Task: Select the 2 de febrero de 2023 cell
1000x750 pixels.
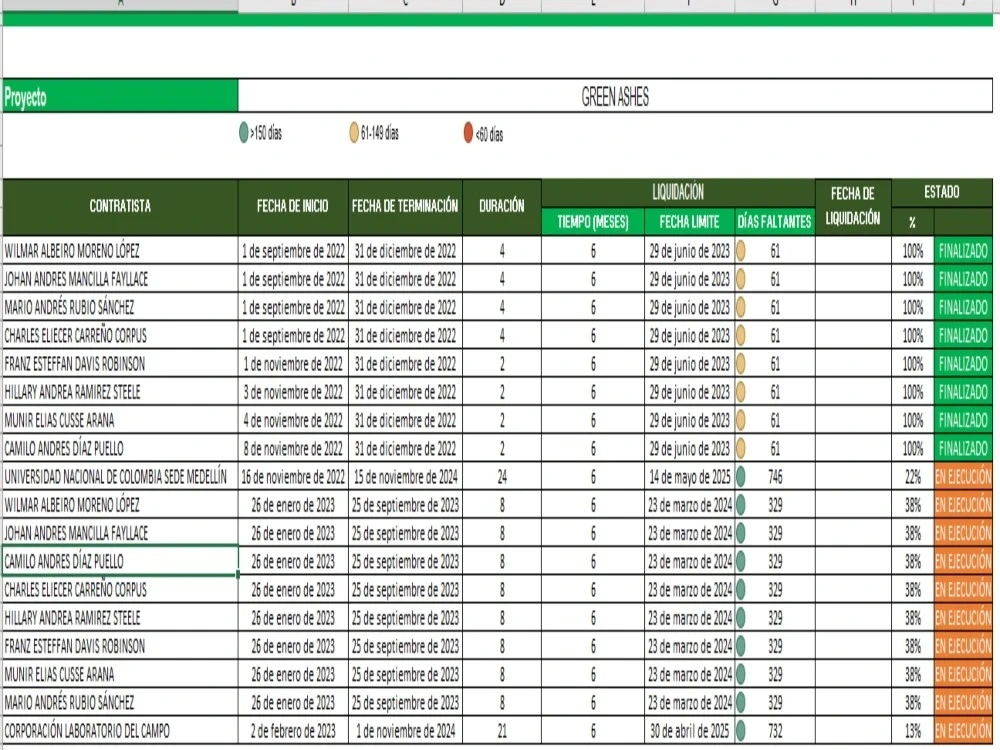Action: [293, 730]
